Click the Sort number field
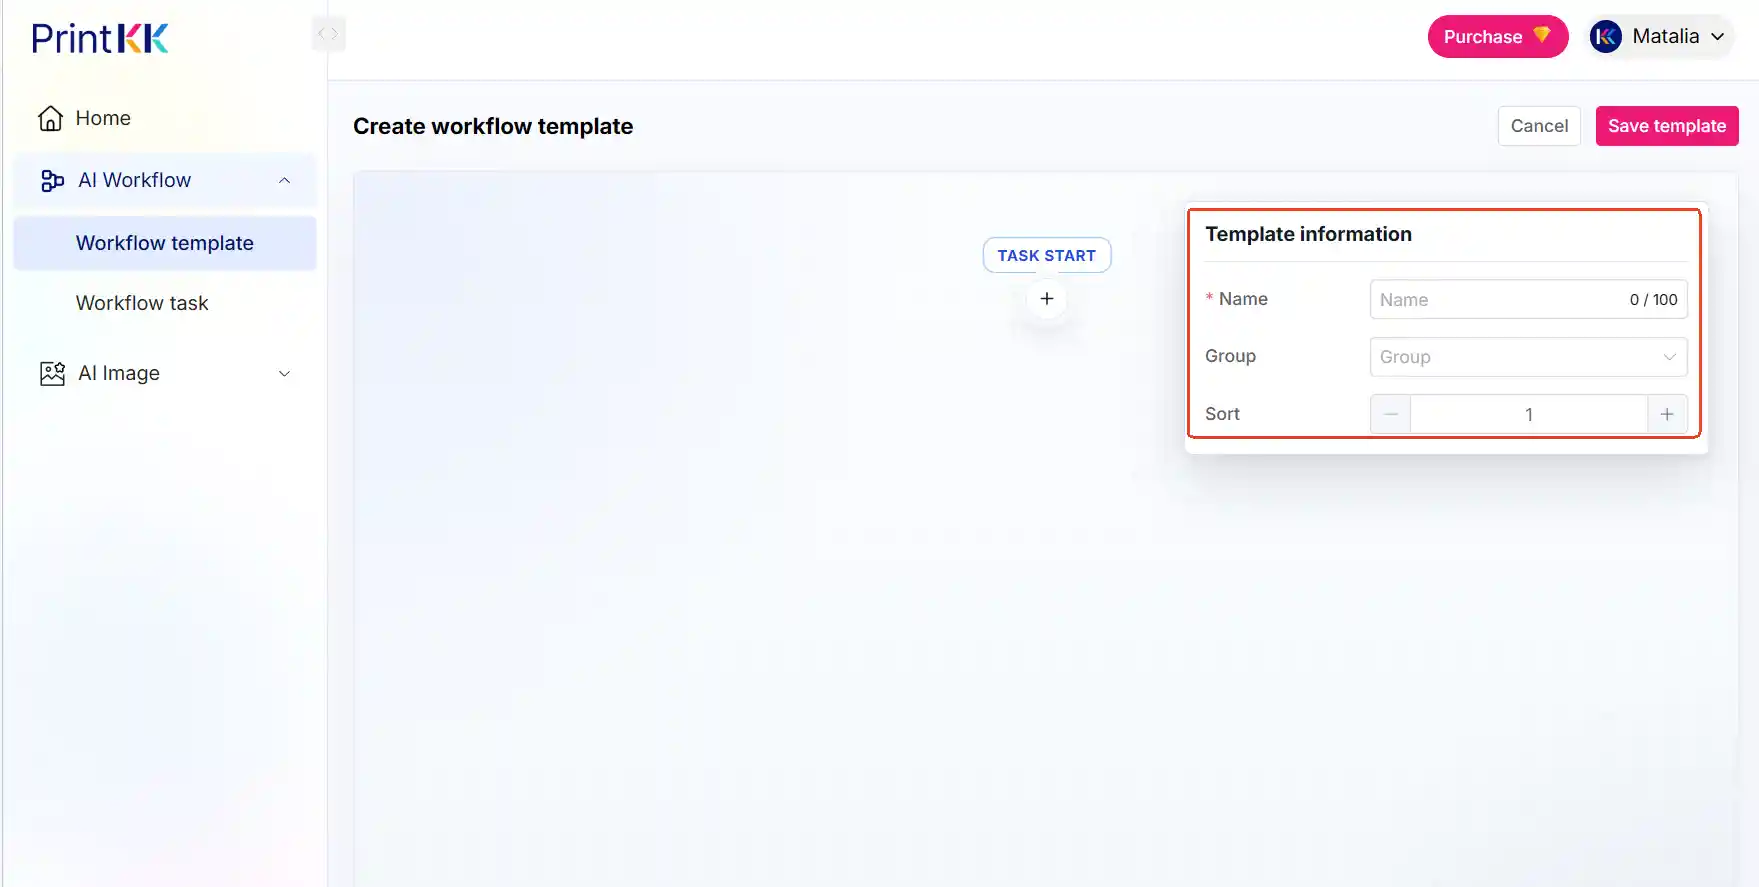Screen dimensions: 1759x887 pyautogui.click(x=1529, y=414)
